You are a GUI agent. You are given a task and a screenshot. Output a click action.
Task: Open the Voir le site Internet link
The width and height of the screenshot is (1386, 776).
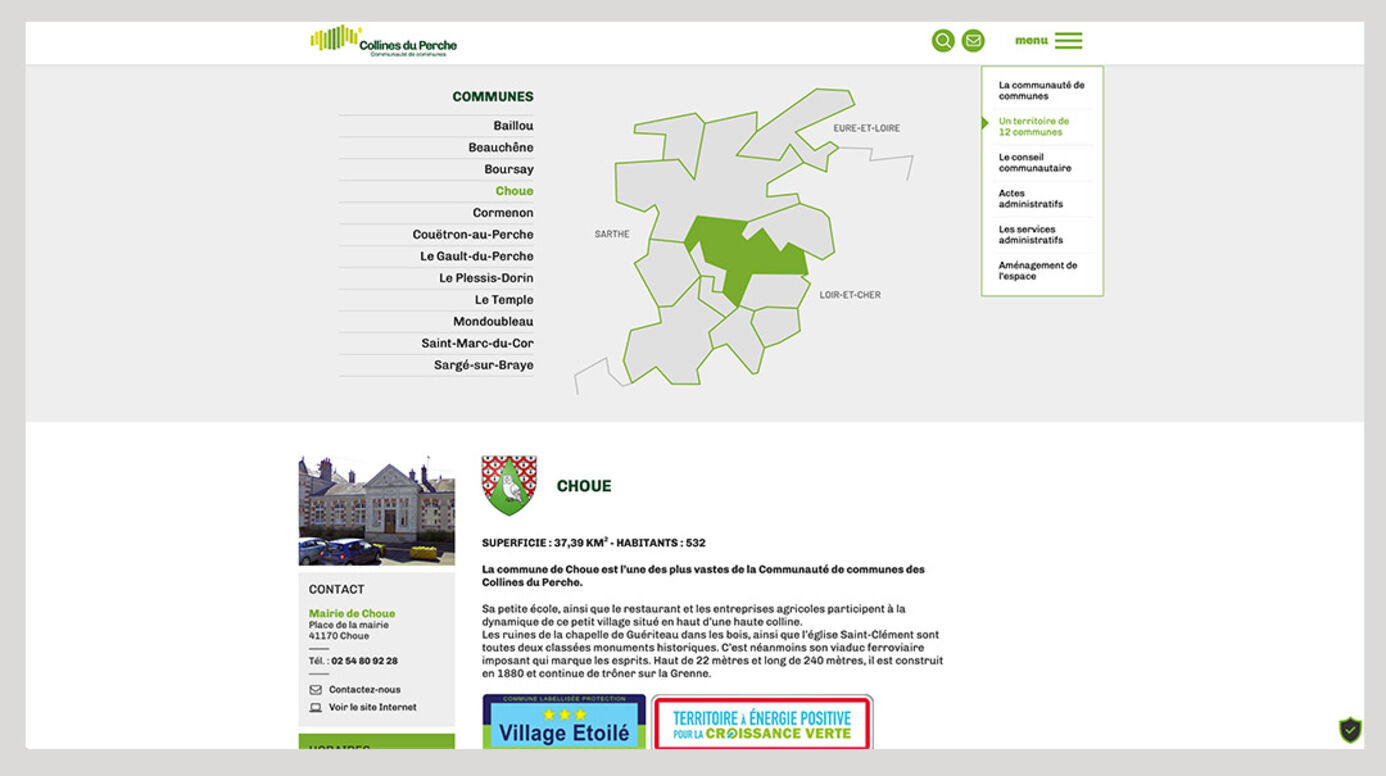tap(373, 707)
